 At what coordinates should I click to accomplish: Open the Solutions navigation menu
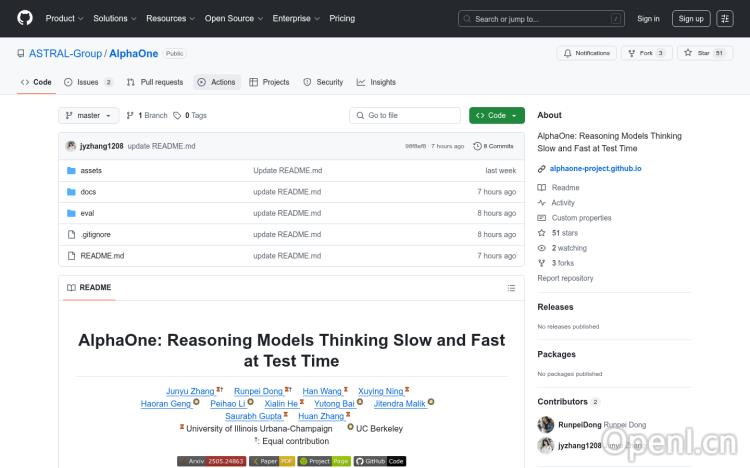[114, 18]
